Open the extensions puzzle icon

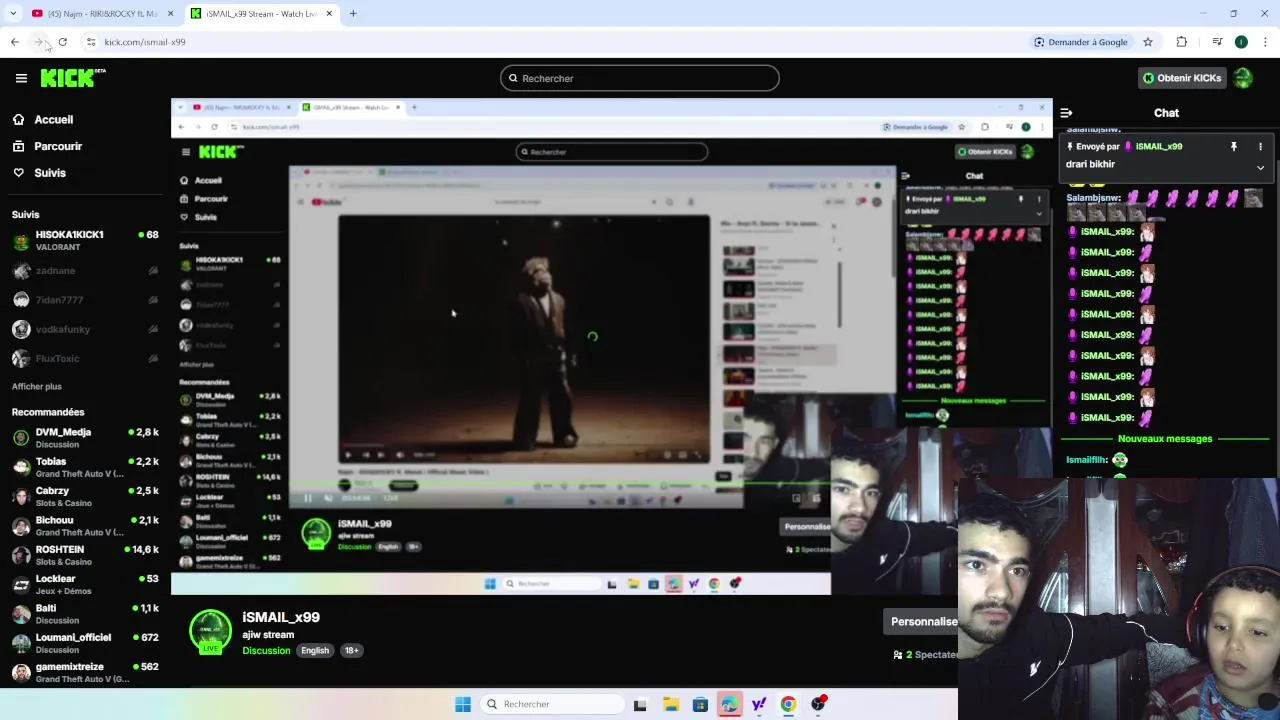(1181, 42)
